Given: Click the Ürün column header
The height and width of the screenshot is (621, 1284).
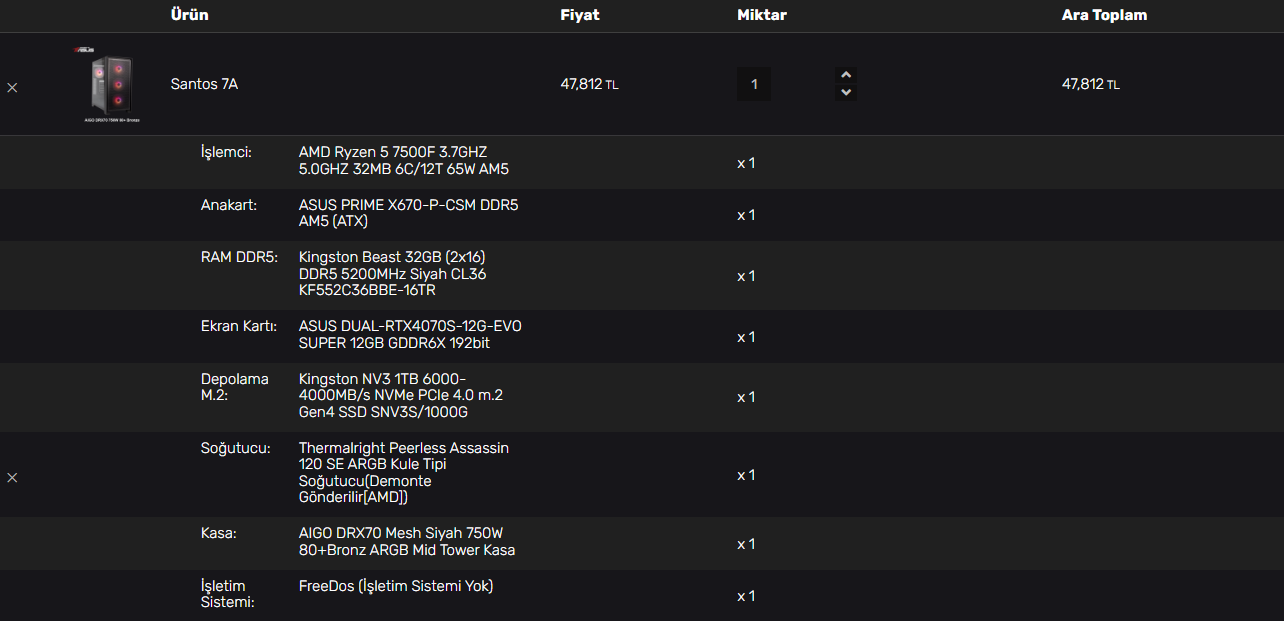Looking at the screenshot, I should point(189,15).
